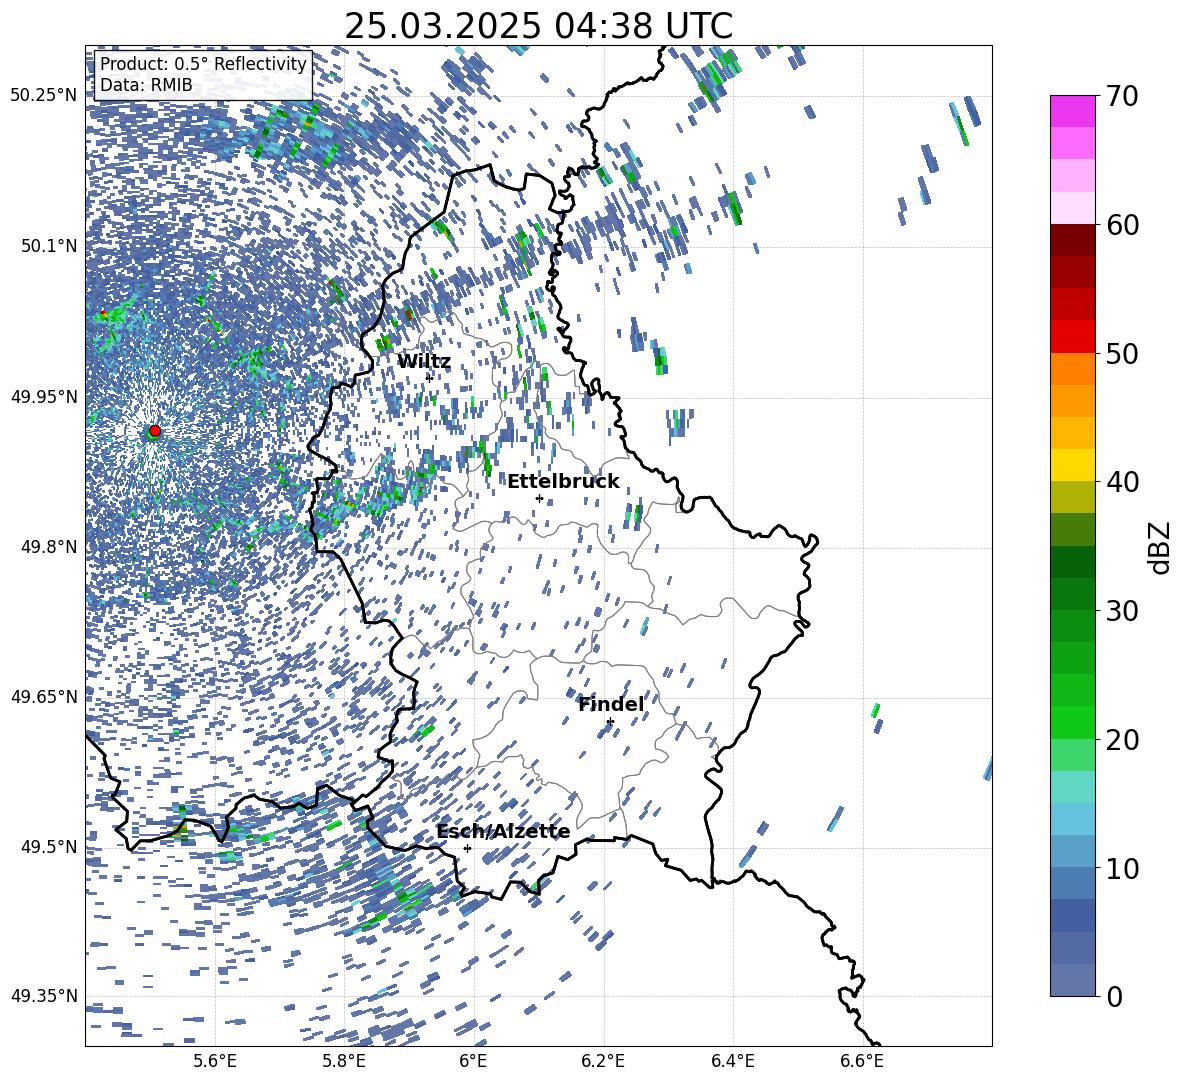Viewport: 1184px width, 1081px height.
Task: Pick the yellow colorbar segment at 40
Action: point(1072,465)
